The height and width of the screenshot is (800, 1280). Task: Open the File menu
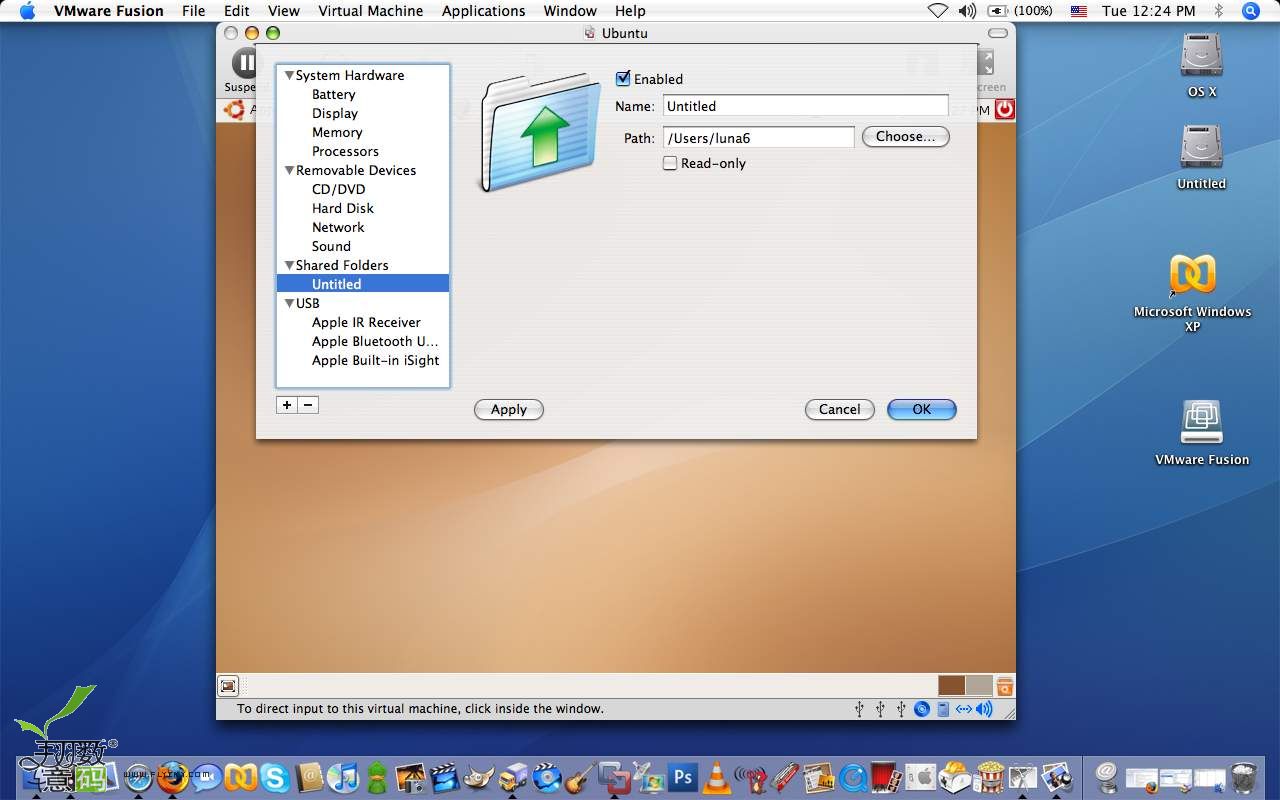(x=194, y=11)
